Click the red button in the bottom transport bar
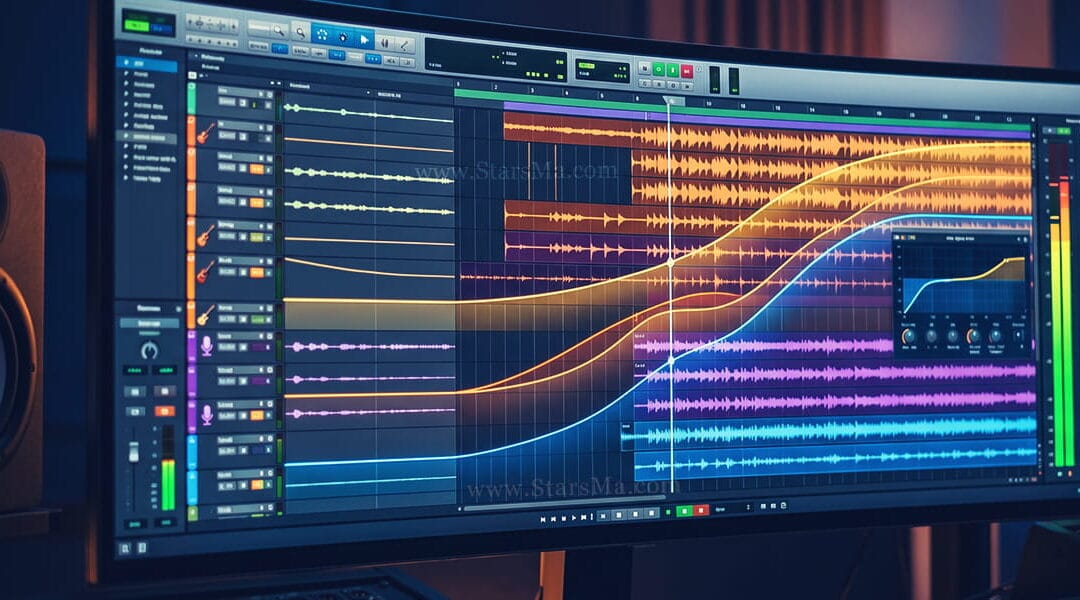 point(701,510)
